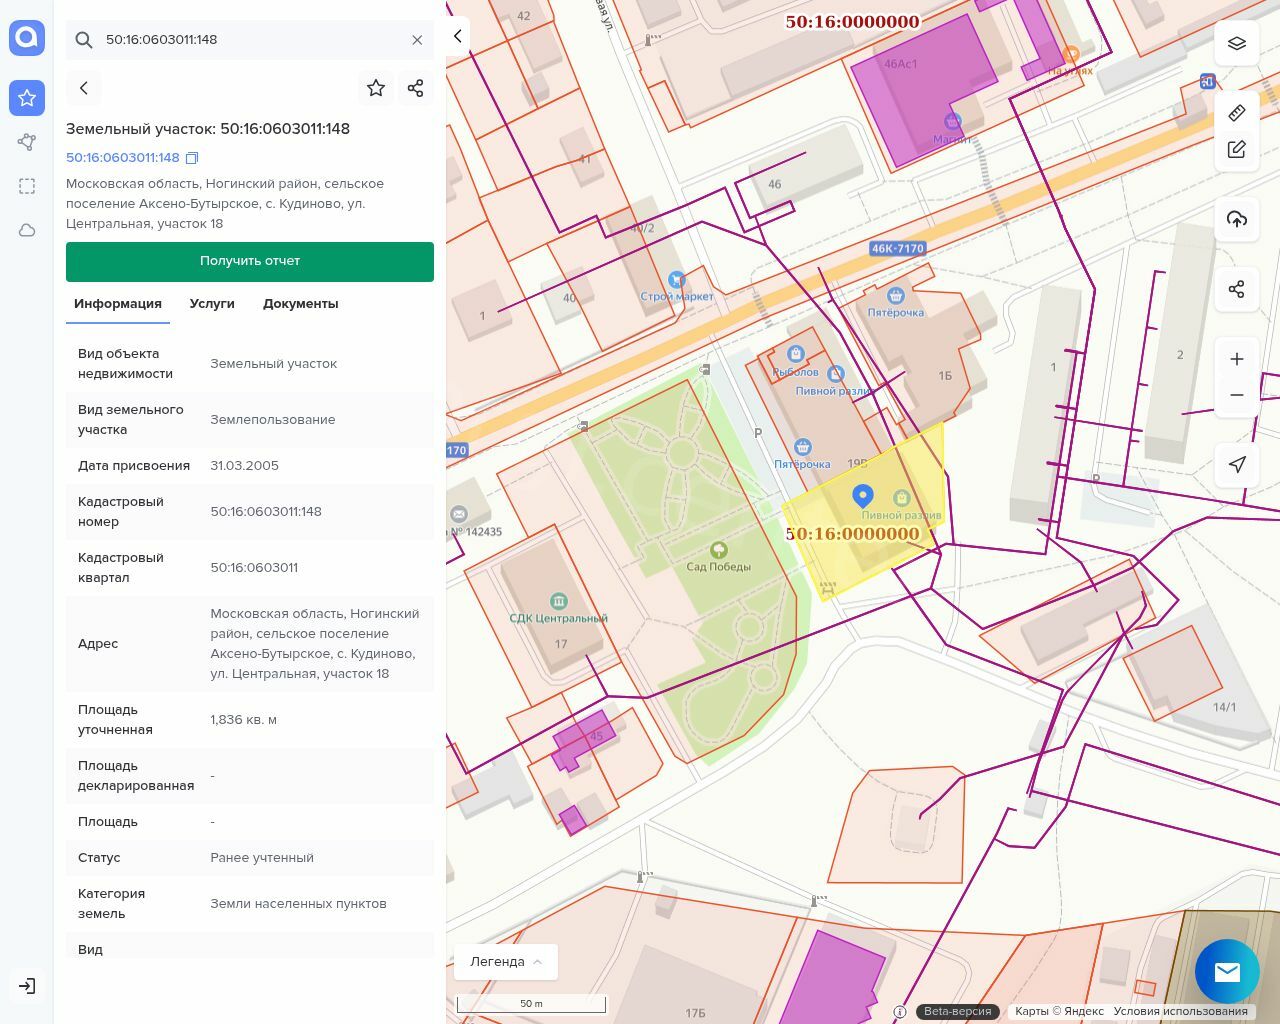
Task: Add this land plot to favorites
Action: coord(376,88)
